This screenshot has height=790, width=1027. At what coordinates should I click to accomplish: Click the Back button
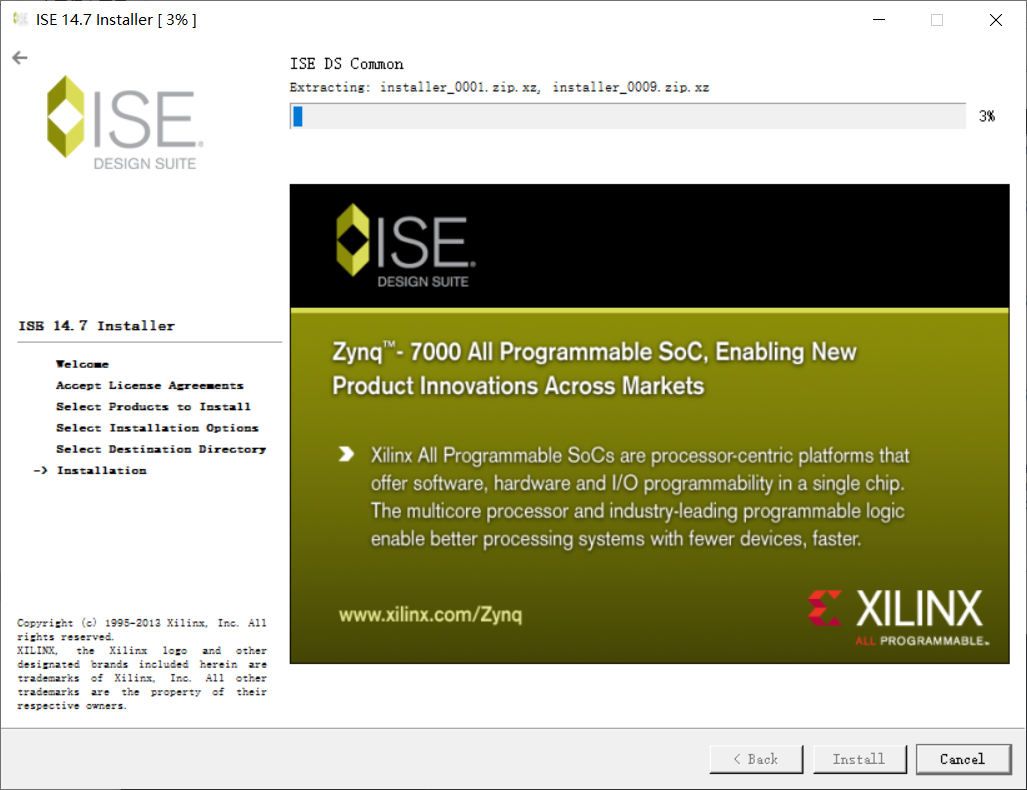[756, 759]
